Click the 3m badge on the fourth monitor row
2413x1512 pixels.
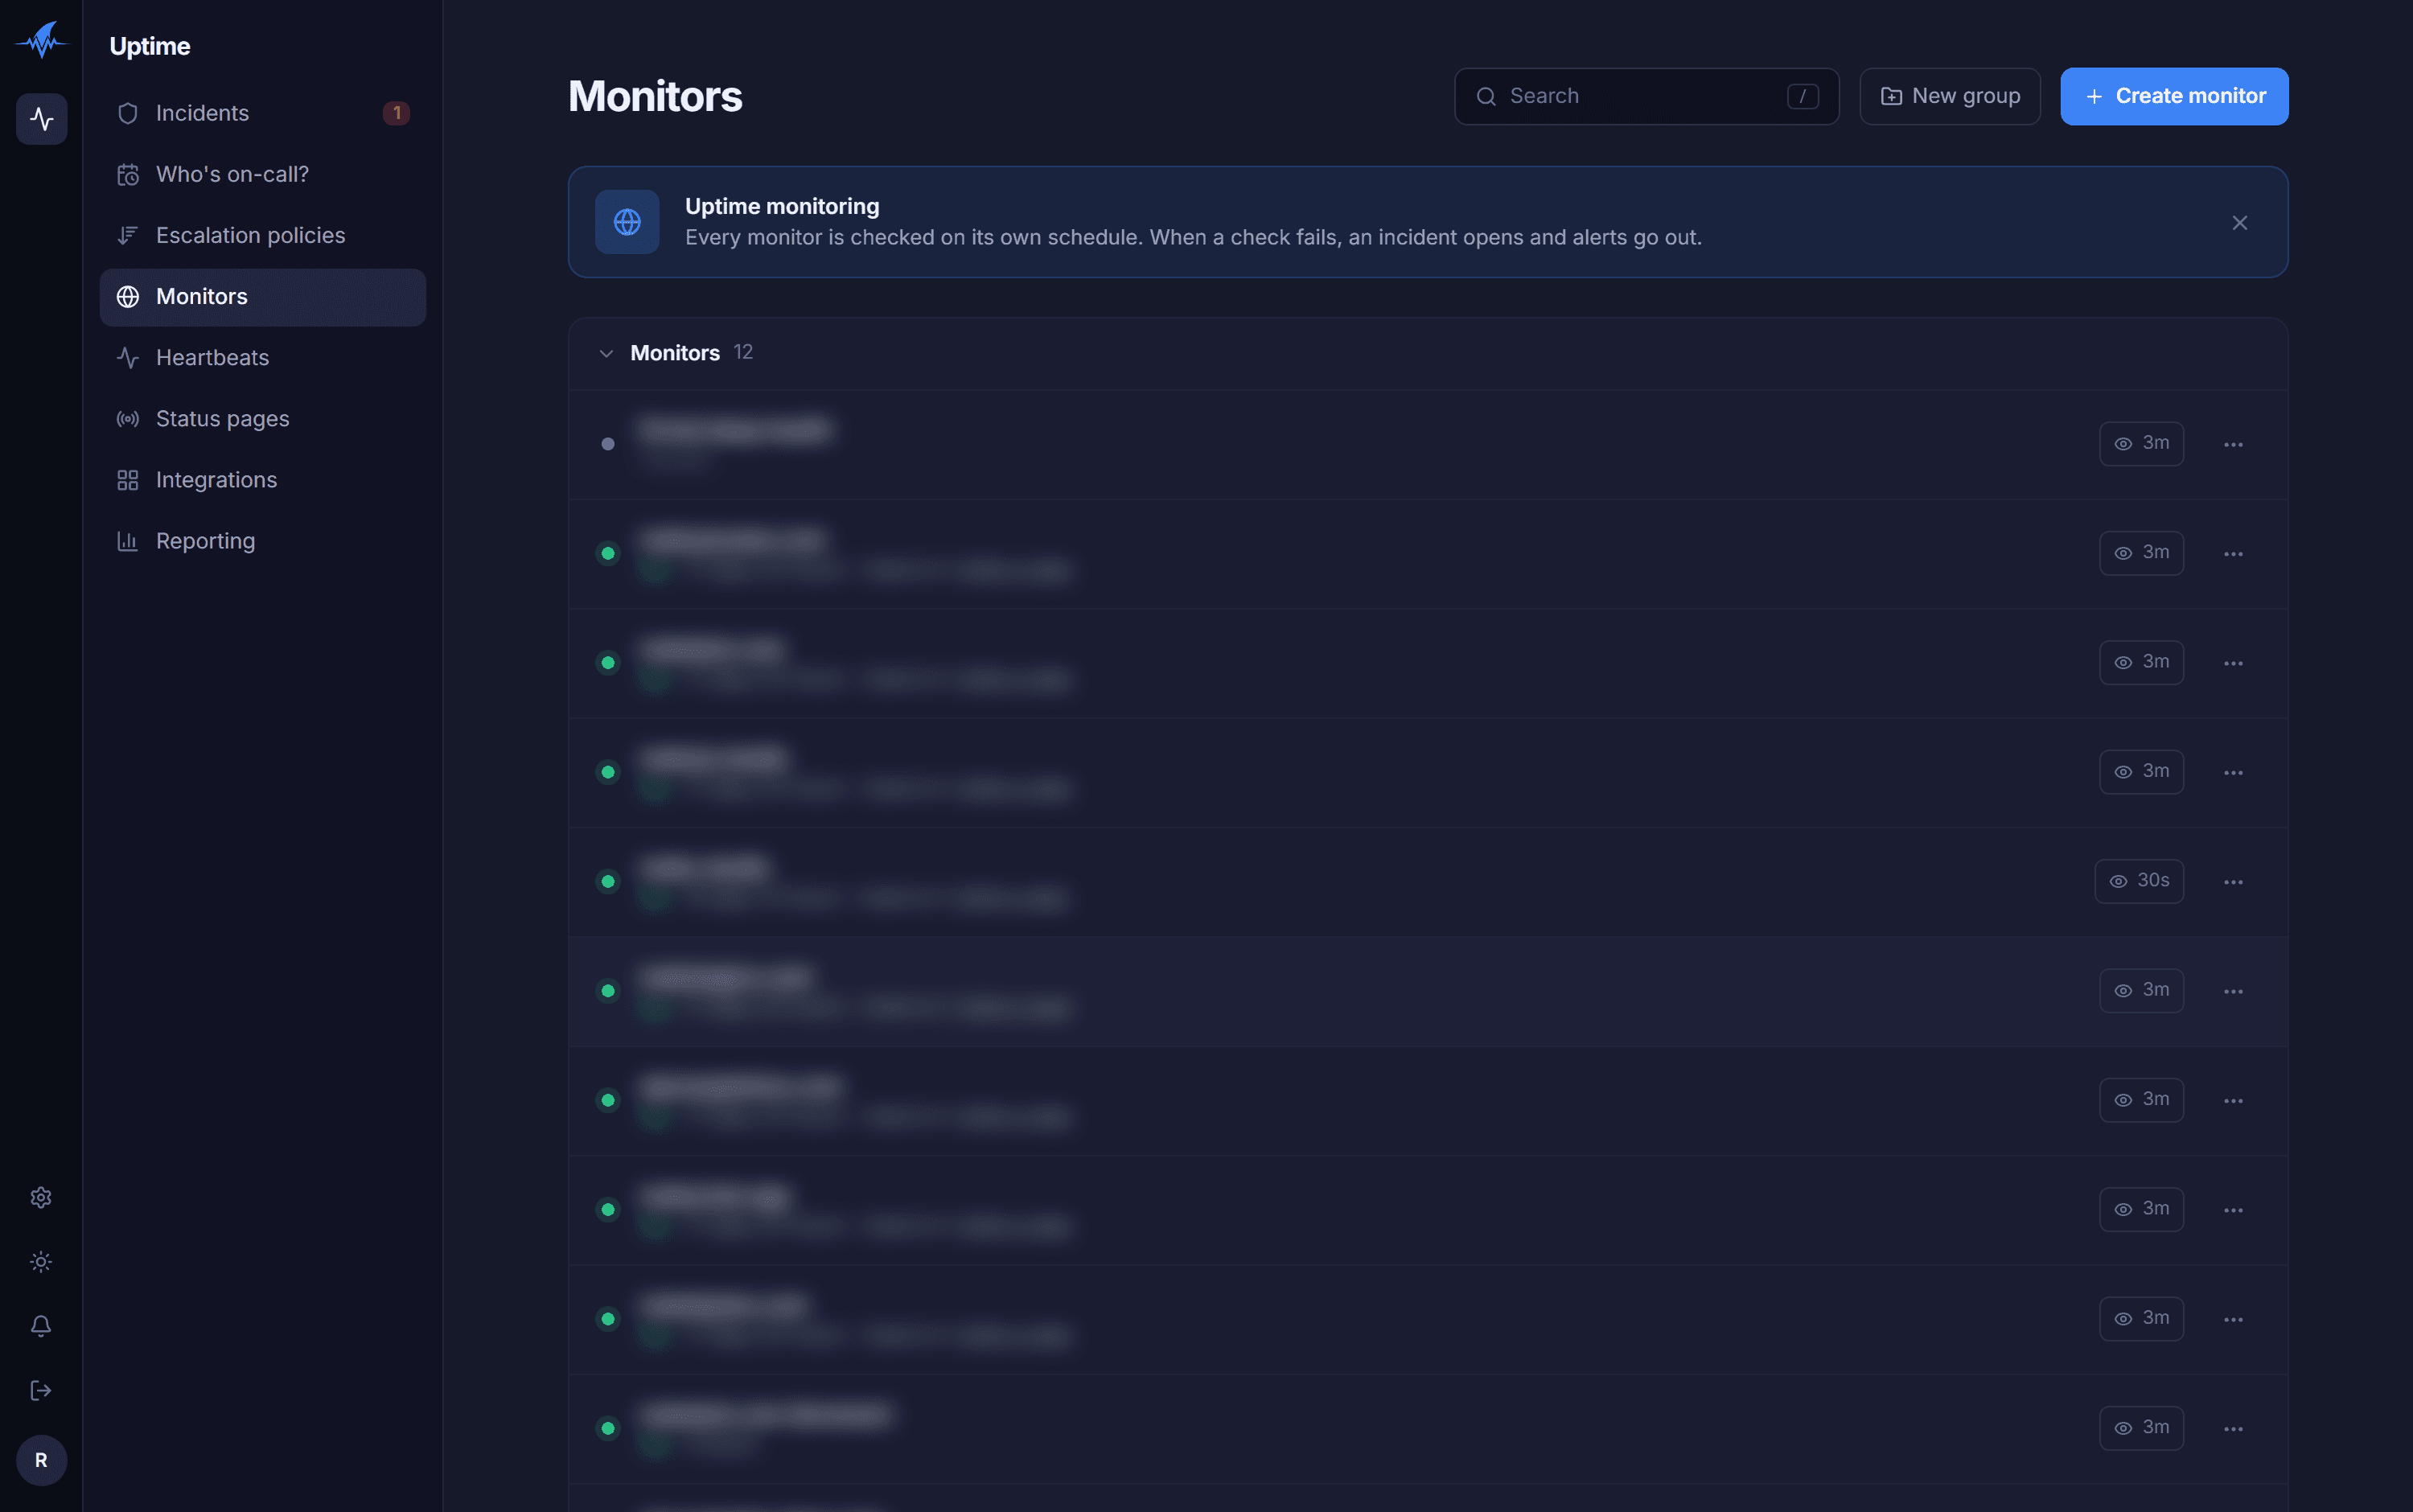click(2141, 772)
